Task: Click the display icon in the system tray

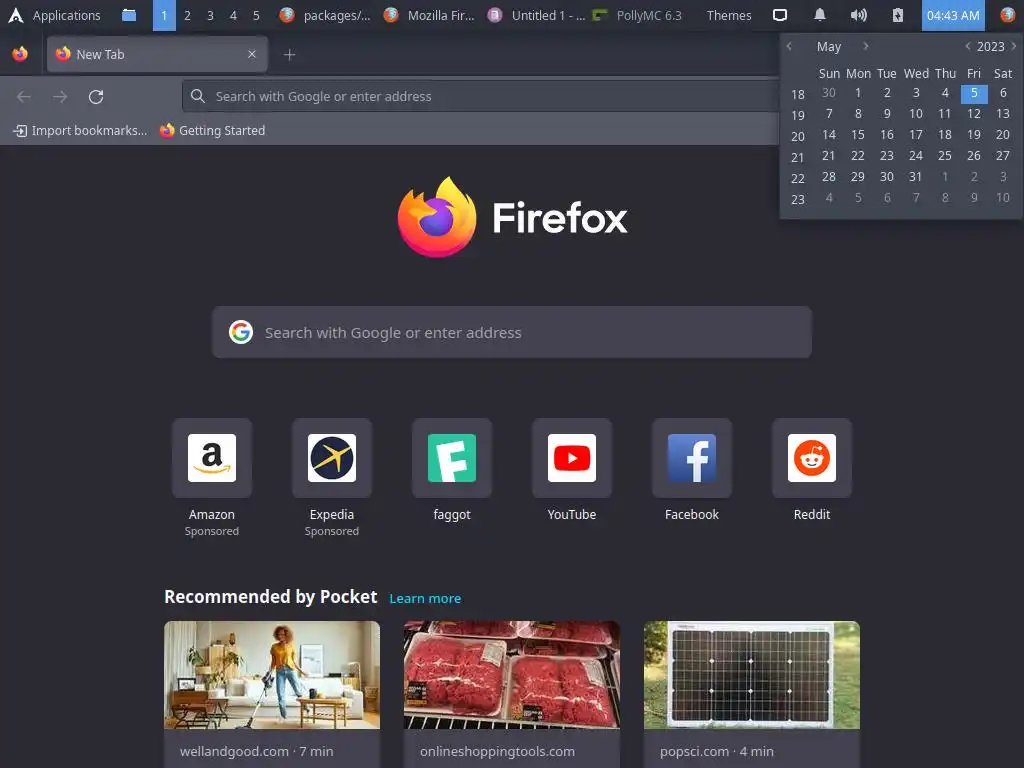Action: click(780, 15)
